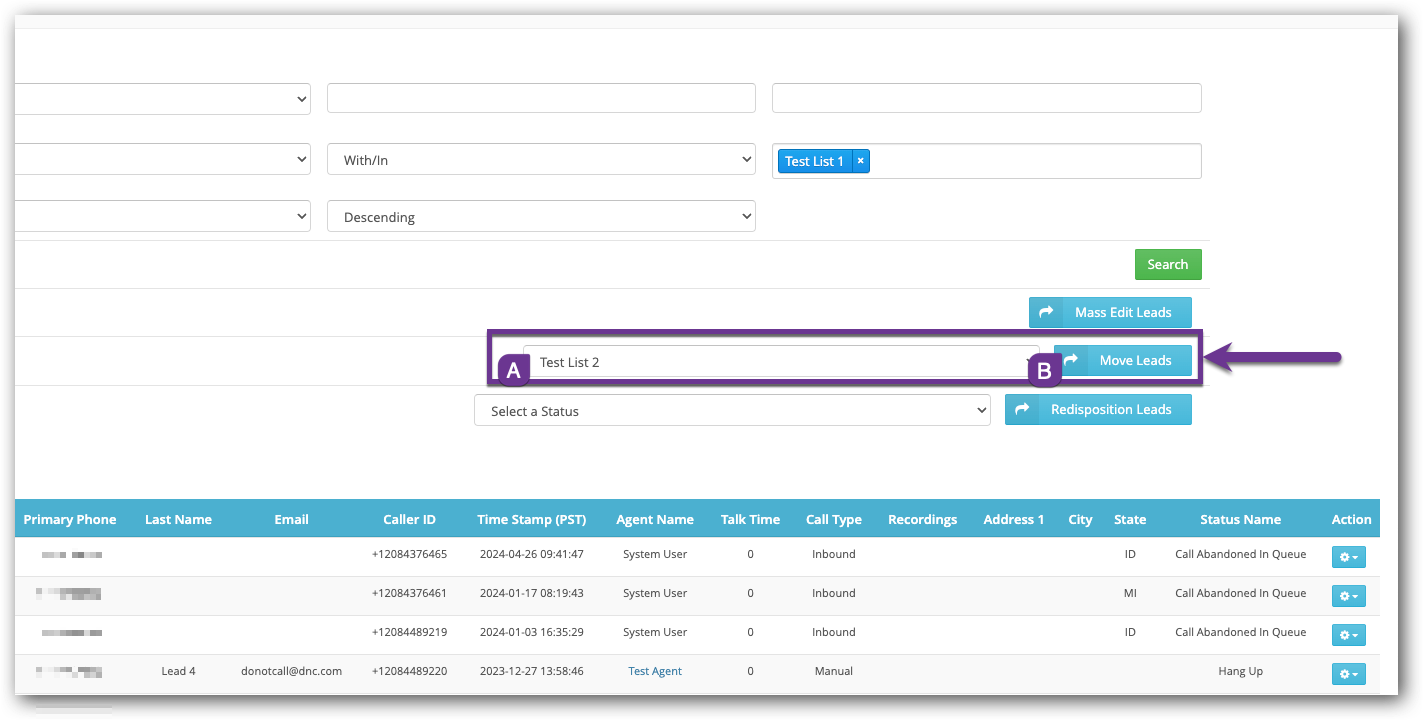
Task: Click the Call Type column header
Action: 833,520
